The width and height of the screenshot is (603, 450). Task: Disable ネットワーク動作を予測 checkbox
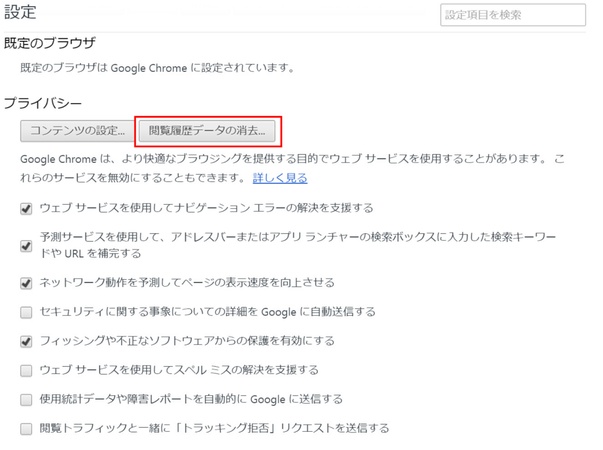[x=26, y=283]
